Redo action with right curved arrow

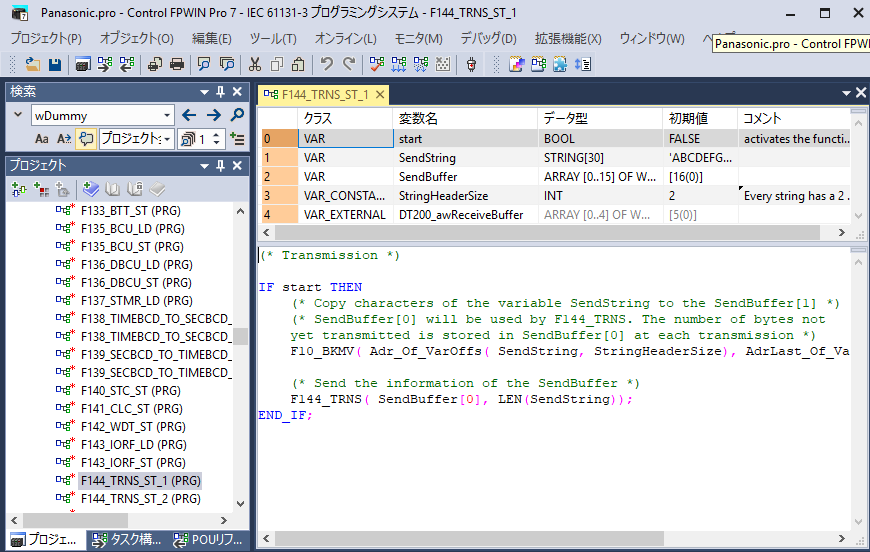(x=348, y=65)
